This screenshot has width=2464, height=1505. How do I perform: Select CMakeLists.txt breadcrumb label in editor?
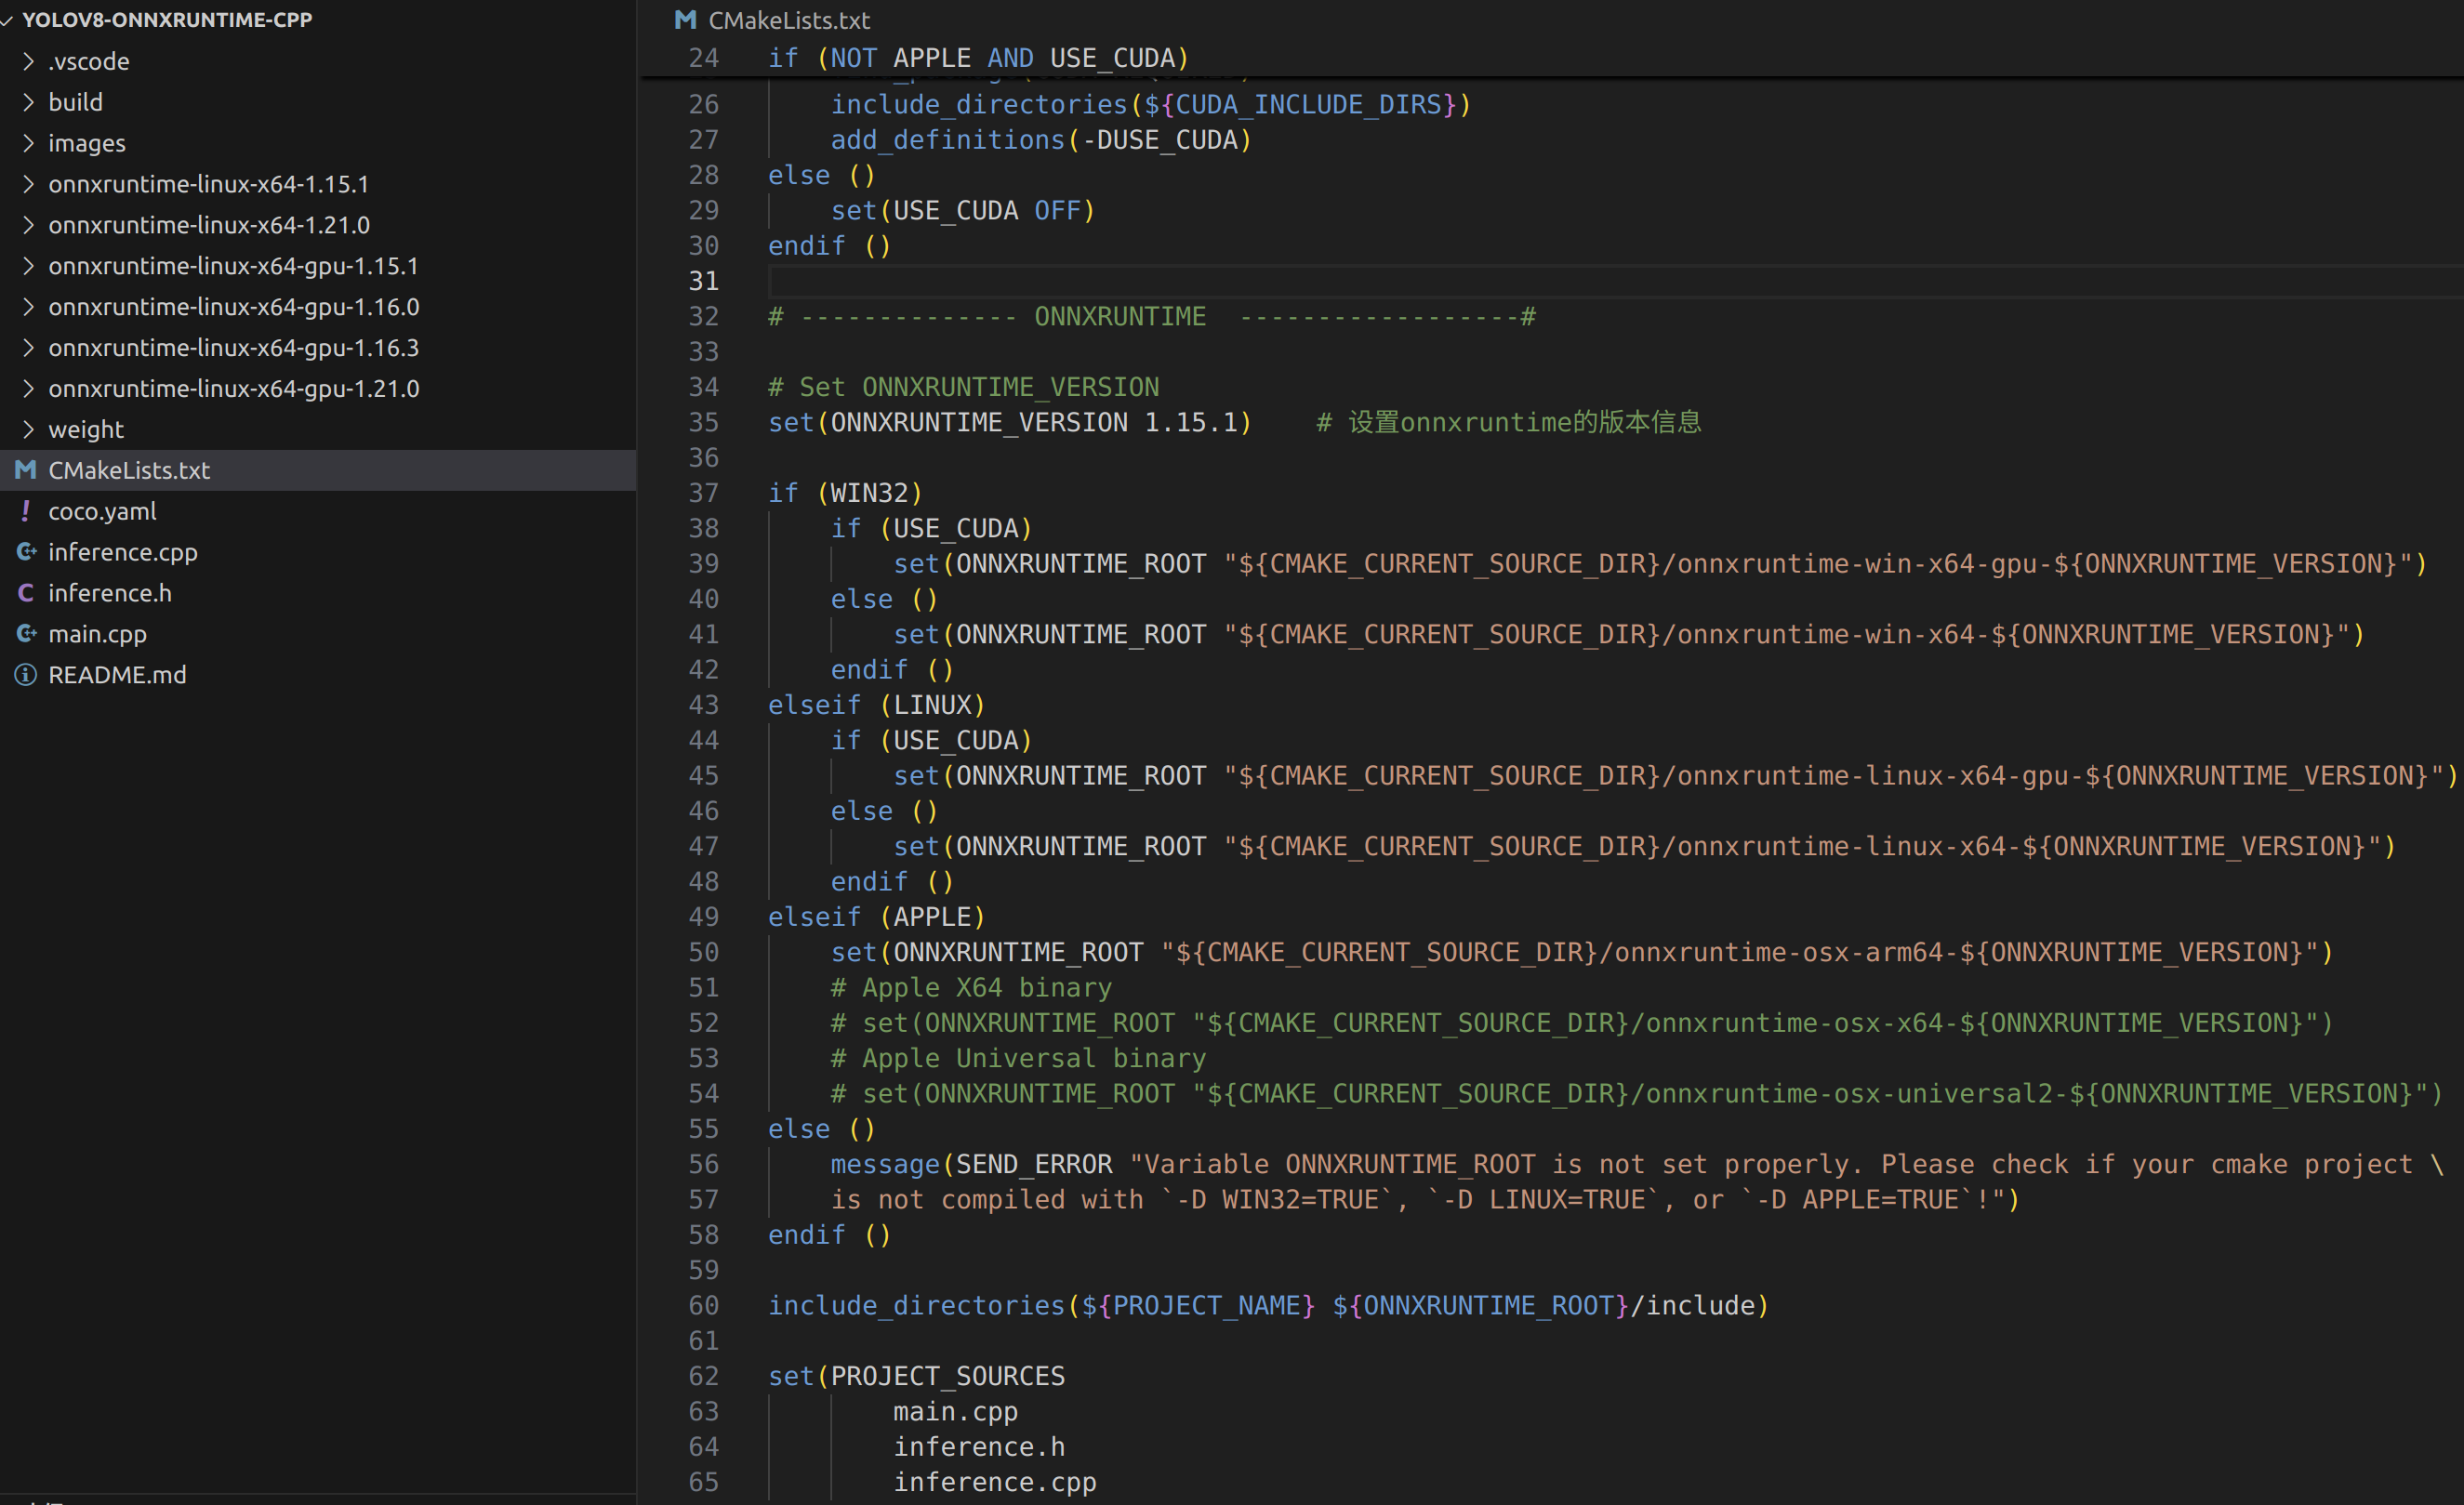789,20
